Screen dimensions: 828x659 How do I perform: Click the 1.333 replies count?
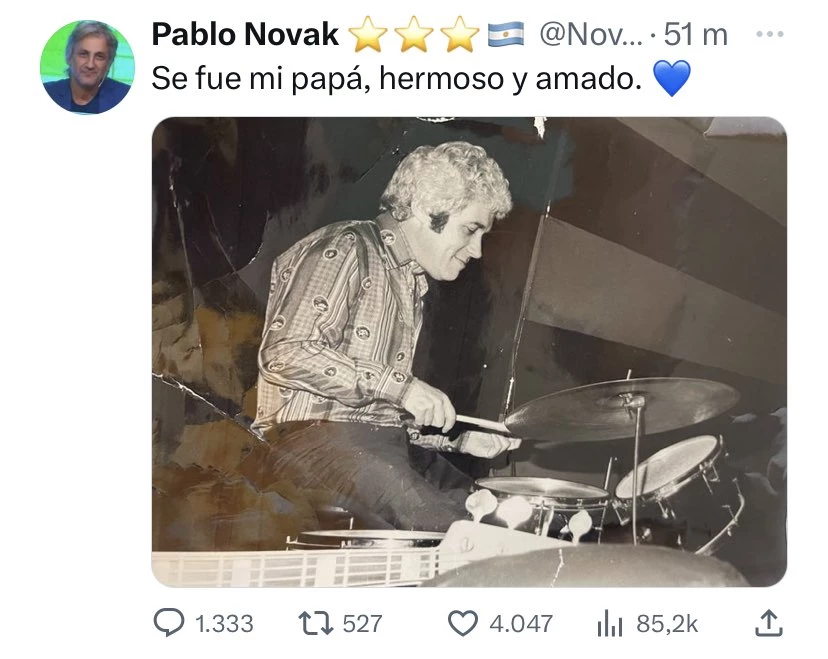(224, 624)
